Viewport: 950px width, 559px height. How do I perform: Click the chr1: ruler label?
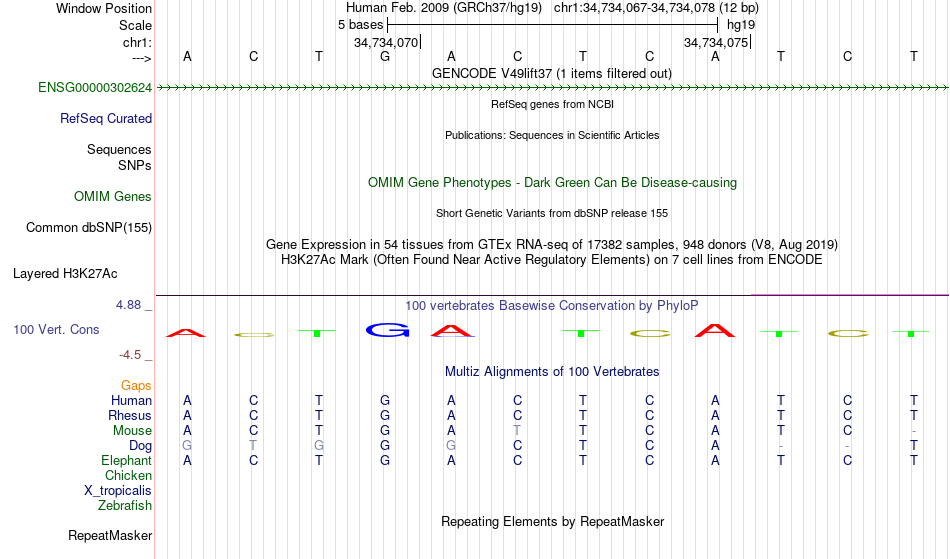point(137,42)
